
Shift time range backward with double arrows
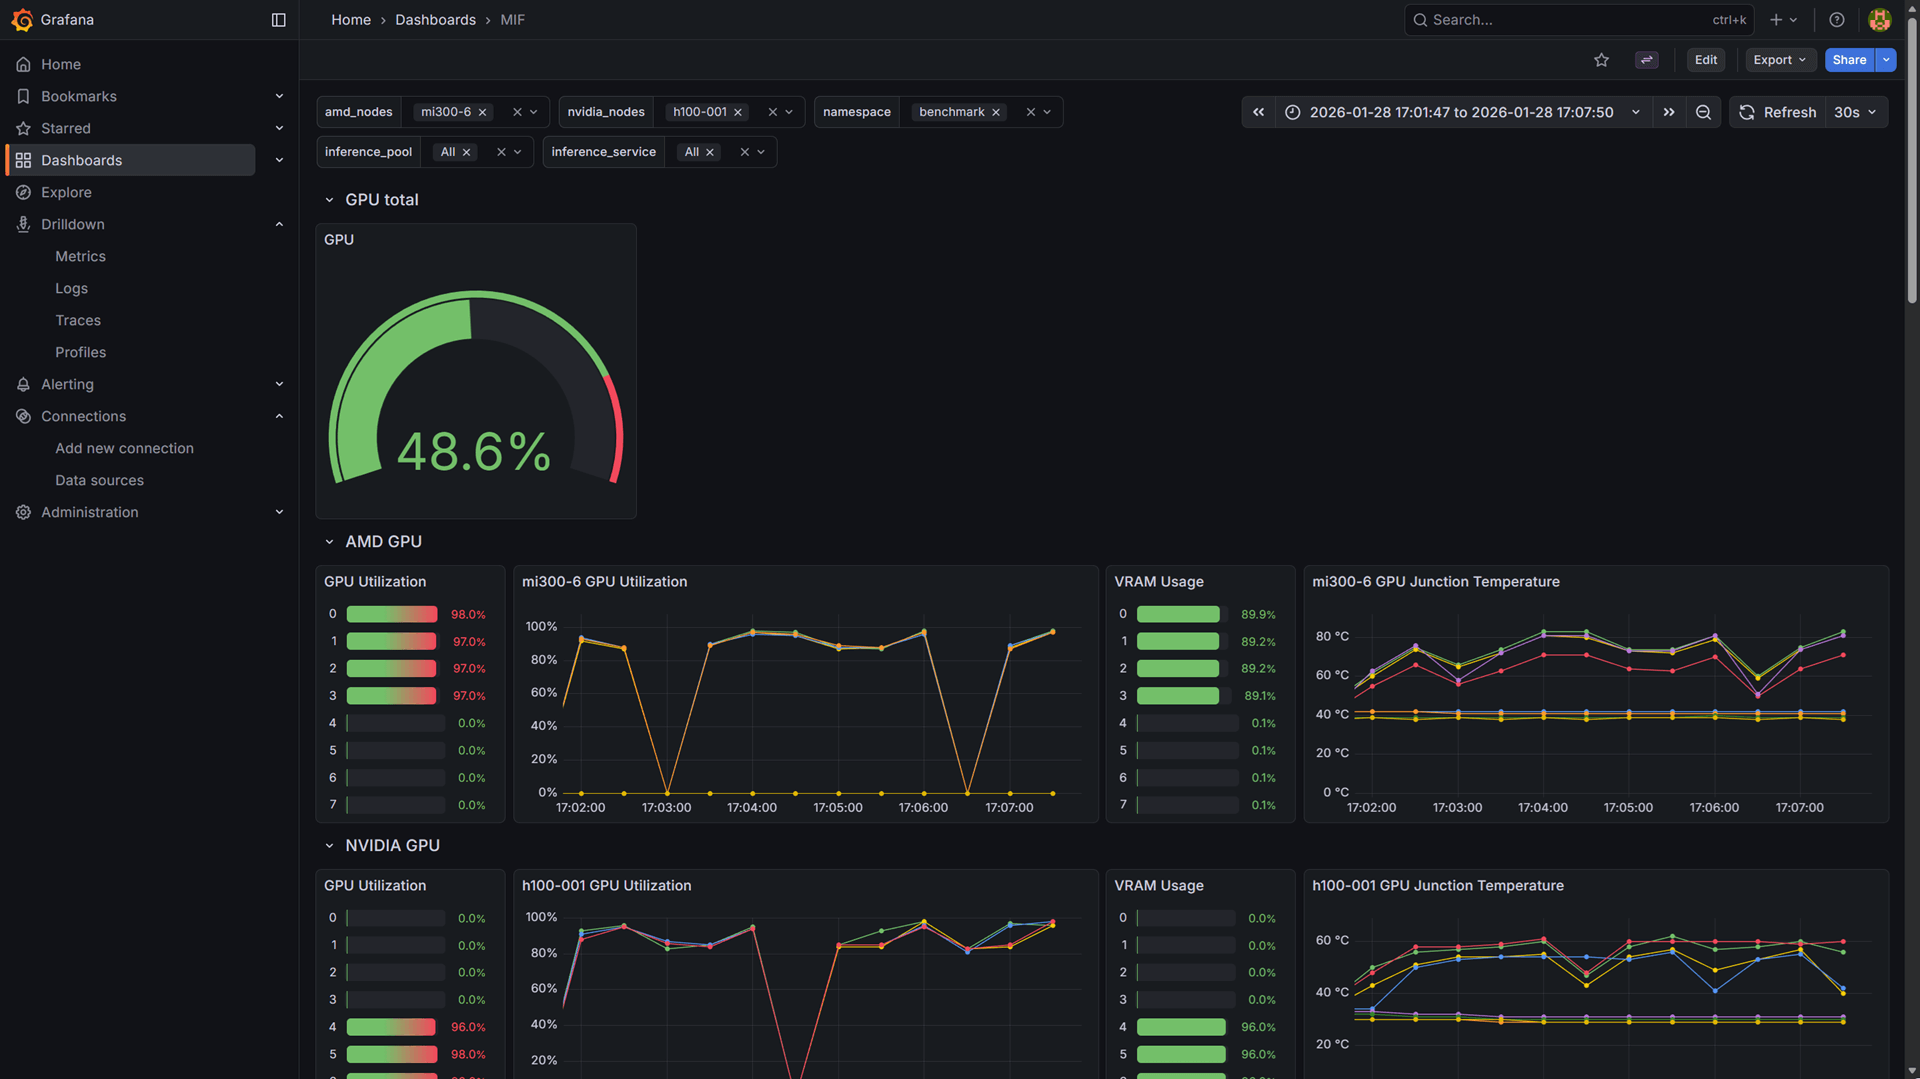tap(1258, 112)
